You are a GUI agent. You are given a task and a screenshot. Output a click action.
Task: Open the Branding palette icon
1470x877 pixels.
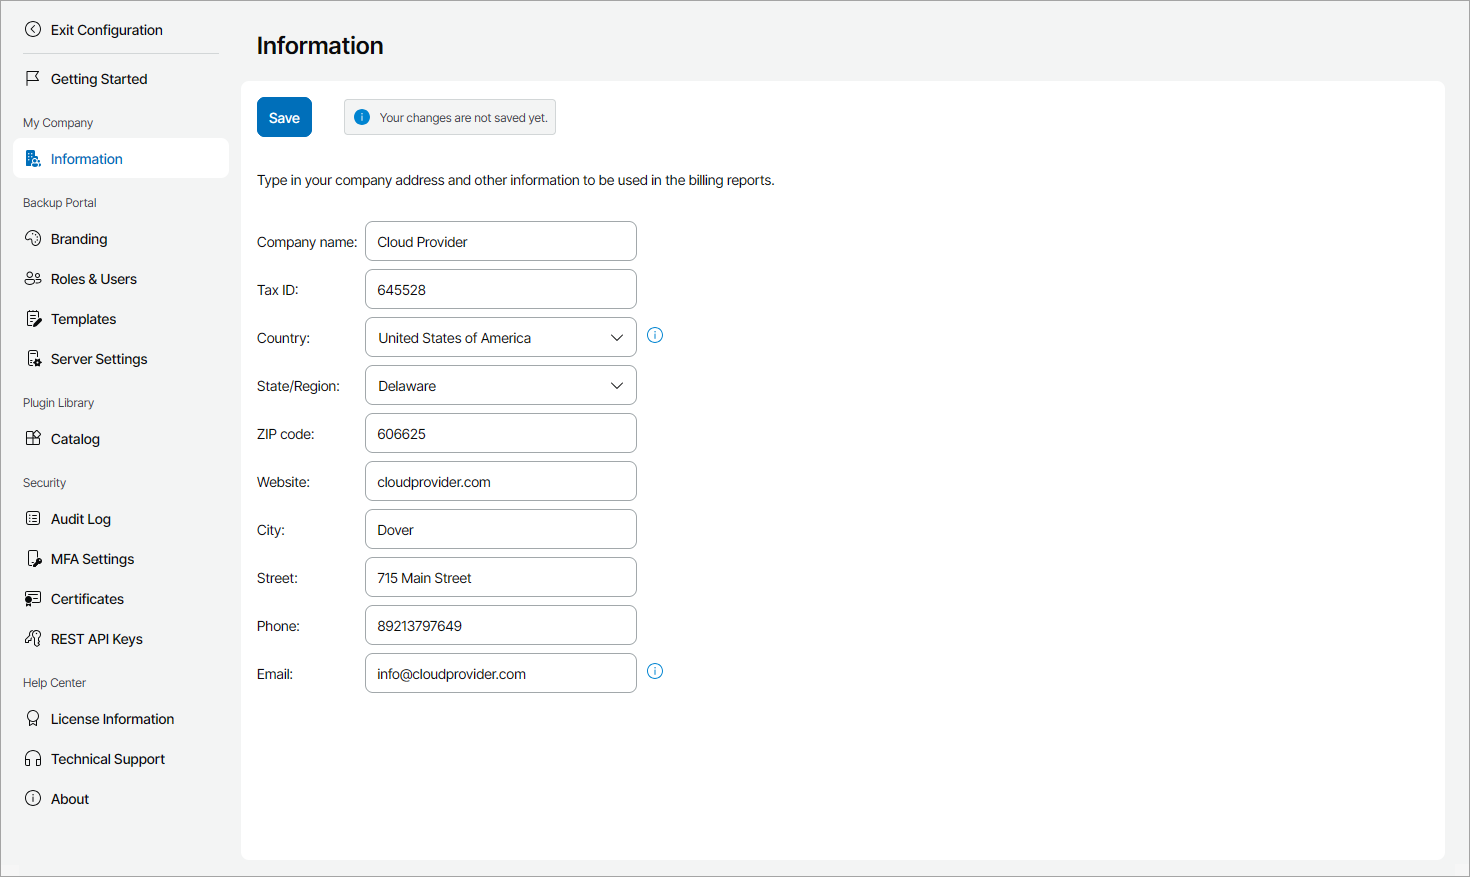pos(33,238)
